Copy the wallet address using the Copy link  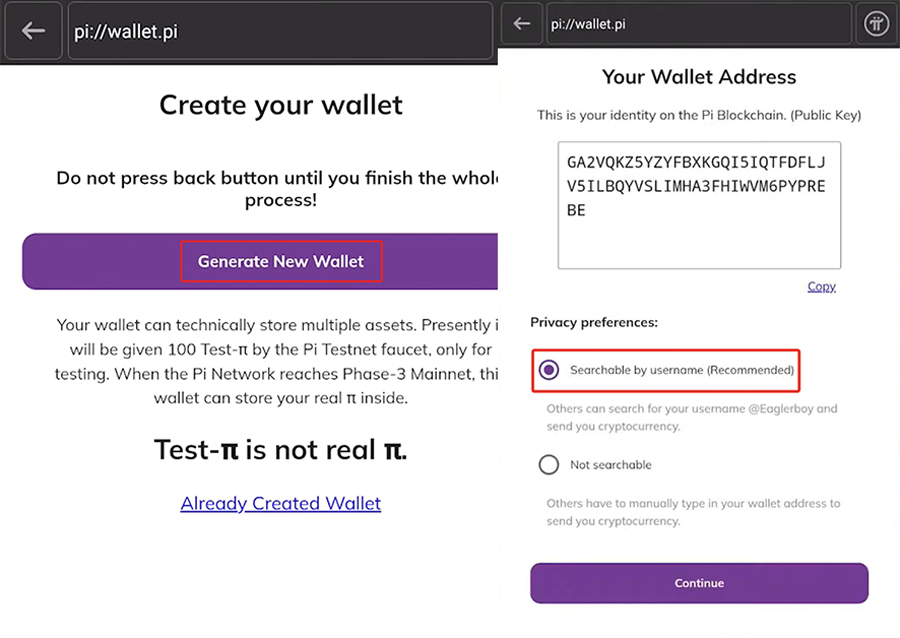pyautogui.click(x=821, y=287)
